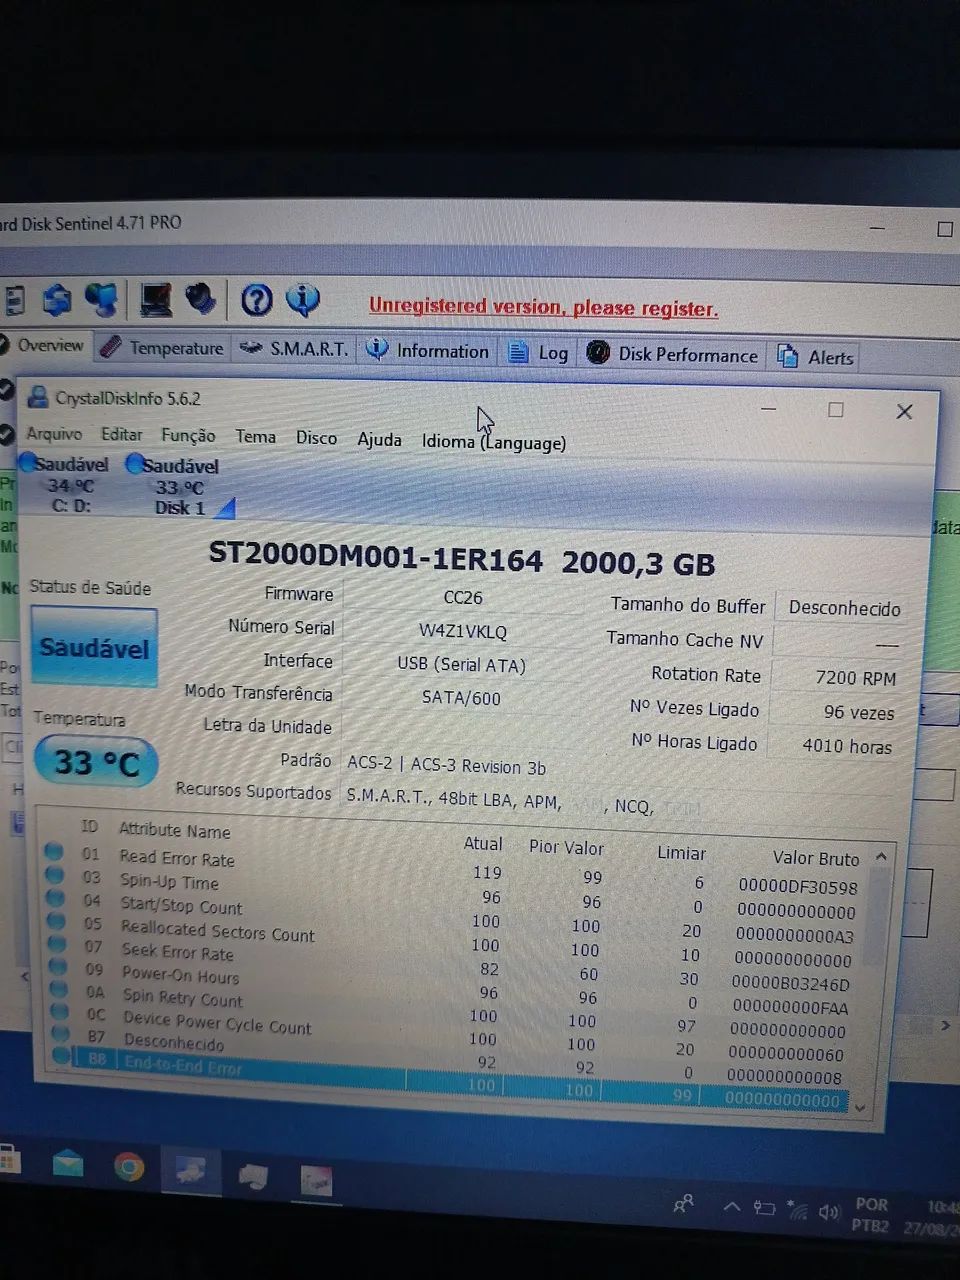Click the Rotation Rate value 7200 RPM
The height and width of the screenshot is (1280, 960).
click(854, 677)
